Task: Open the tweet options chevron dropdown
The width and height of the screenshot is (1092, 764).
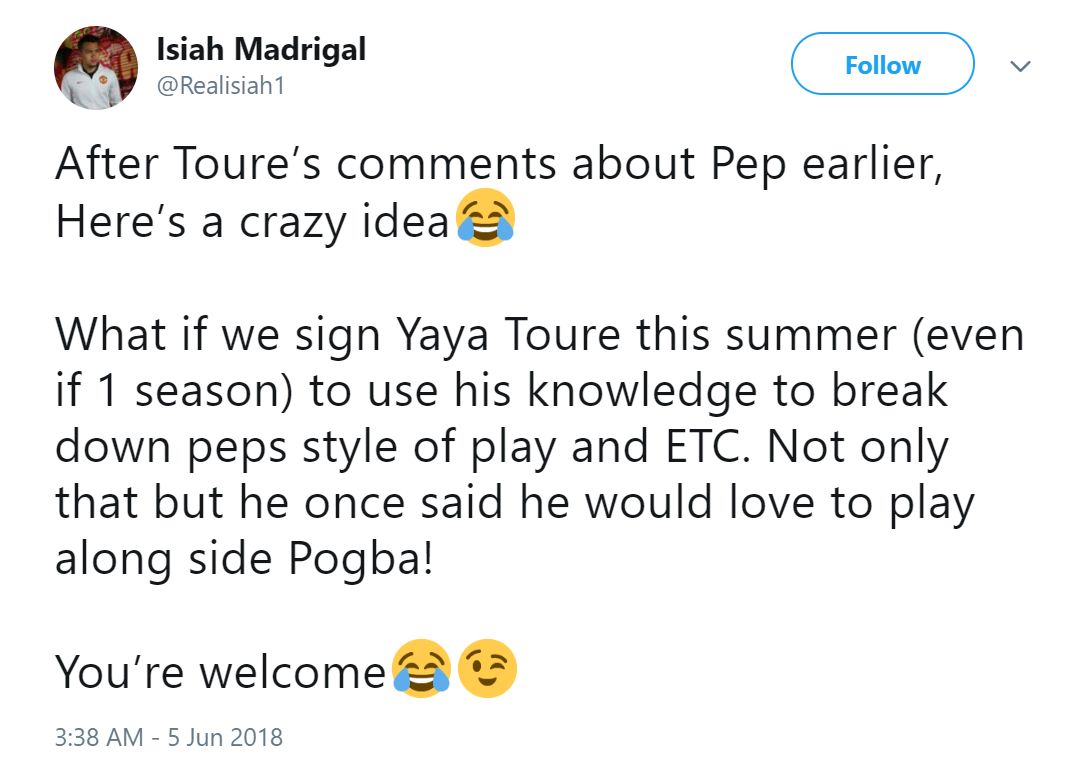Action: 1020,65
